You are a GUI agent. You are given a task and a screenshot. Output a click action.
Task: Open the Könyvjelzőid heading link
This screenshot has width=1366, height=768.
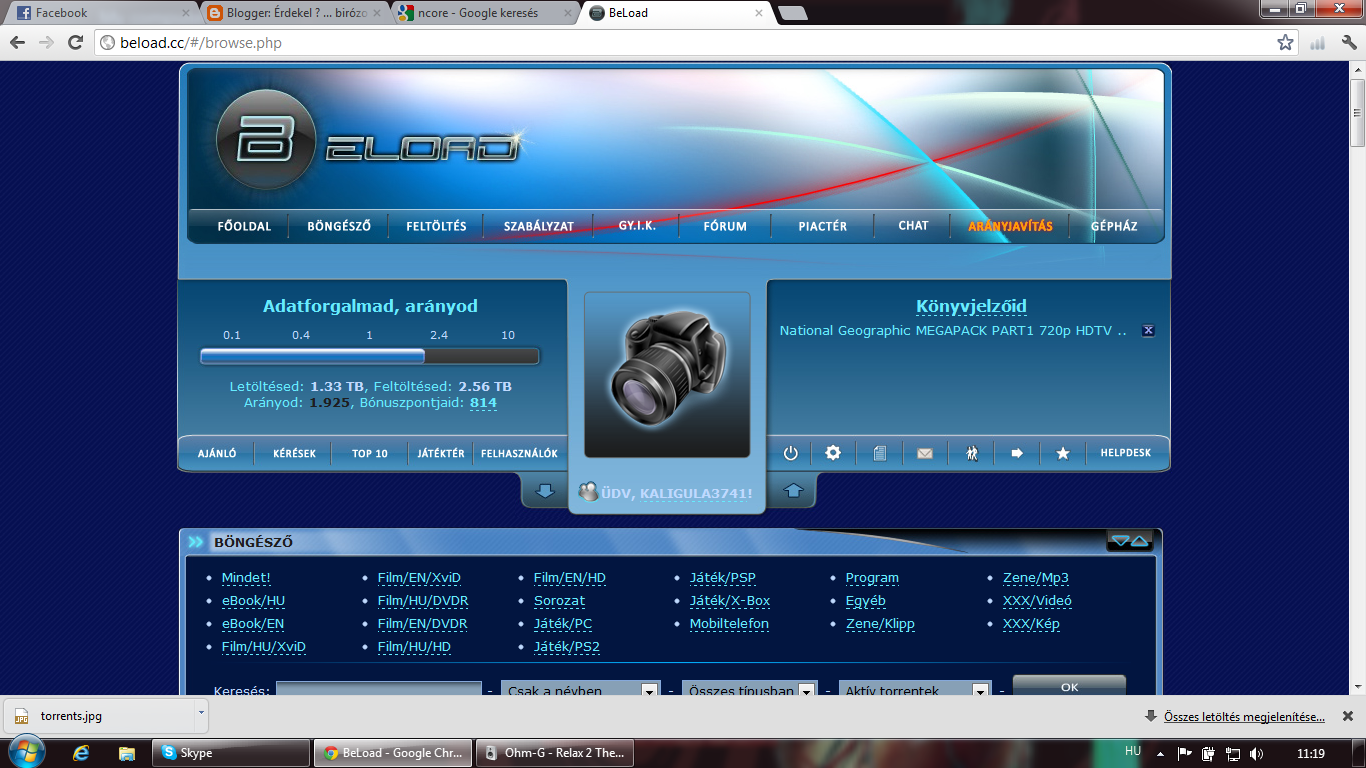[x=971, y=306]
